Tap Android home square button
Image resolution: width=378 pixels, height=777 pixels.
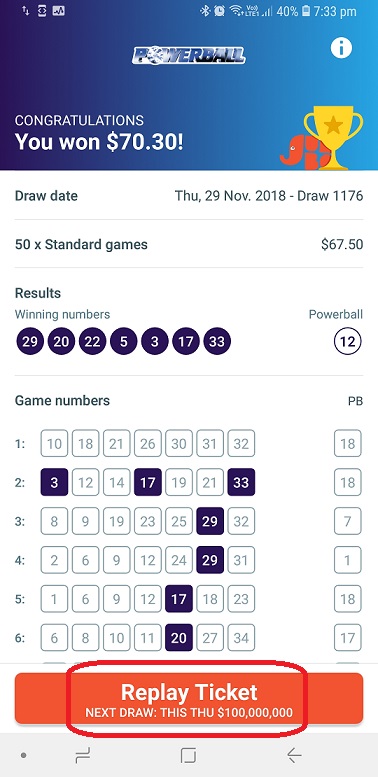click(188, 755)
